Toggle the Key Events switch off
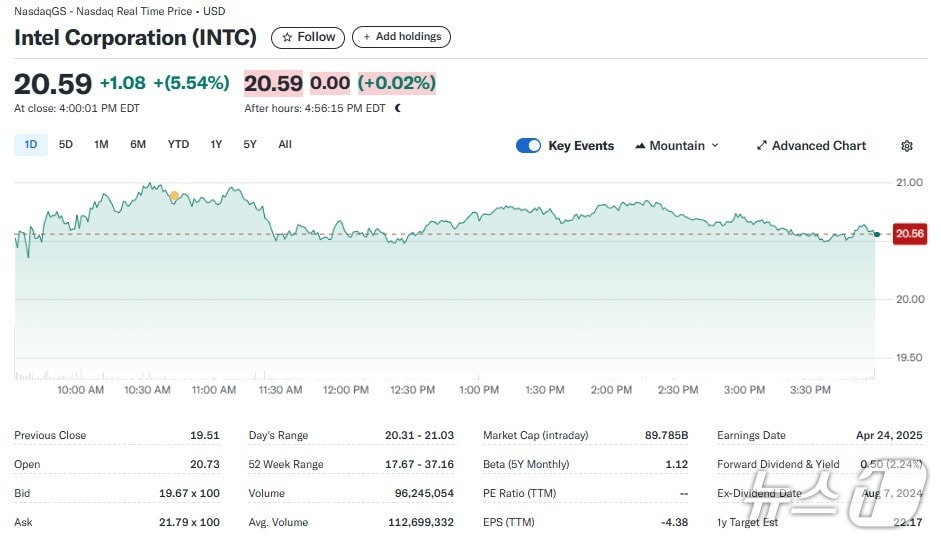This screenshot has height=541, width=941. (x=528, y=146)
